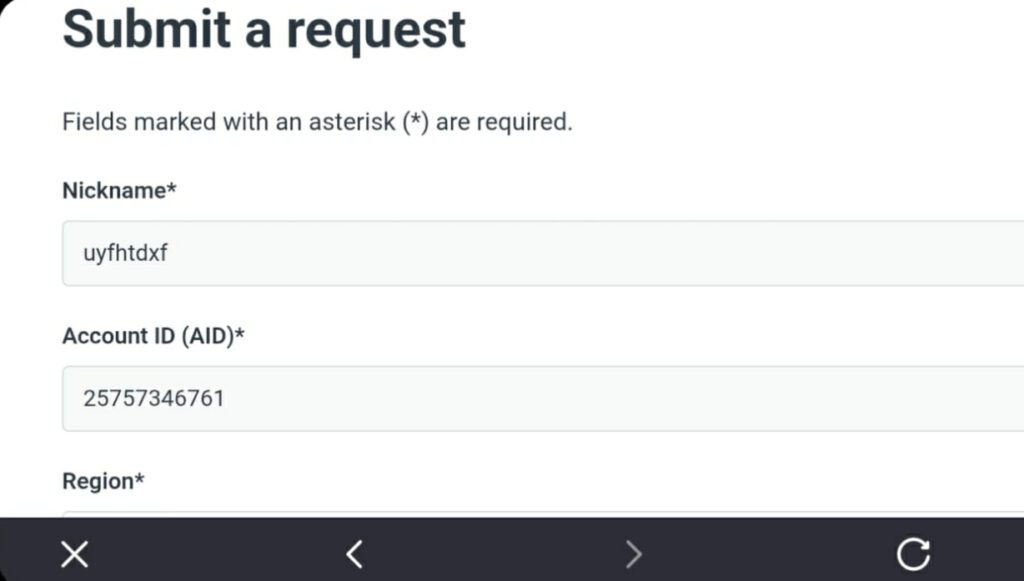
Task: Click the Account ID (AID) label
Action: 147,336
